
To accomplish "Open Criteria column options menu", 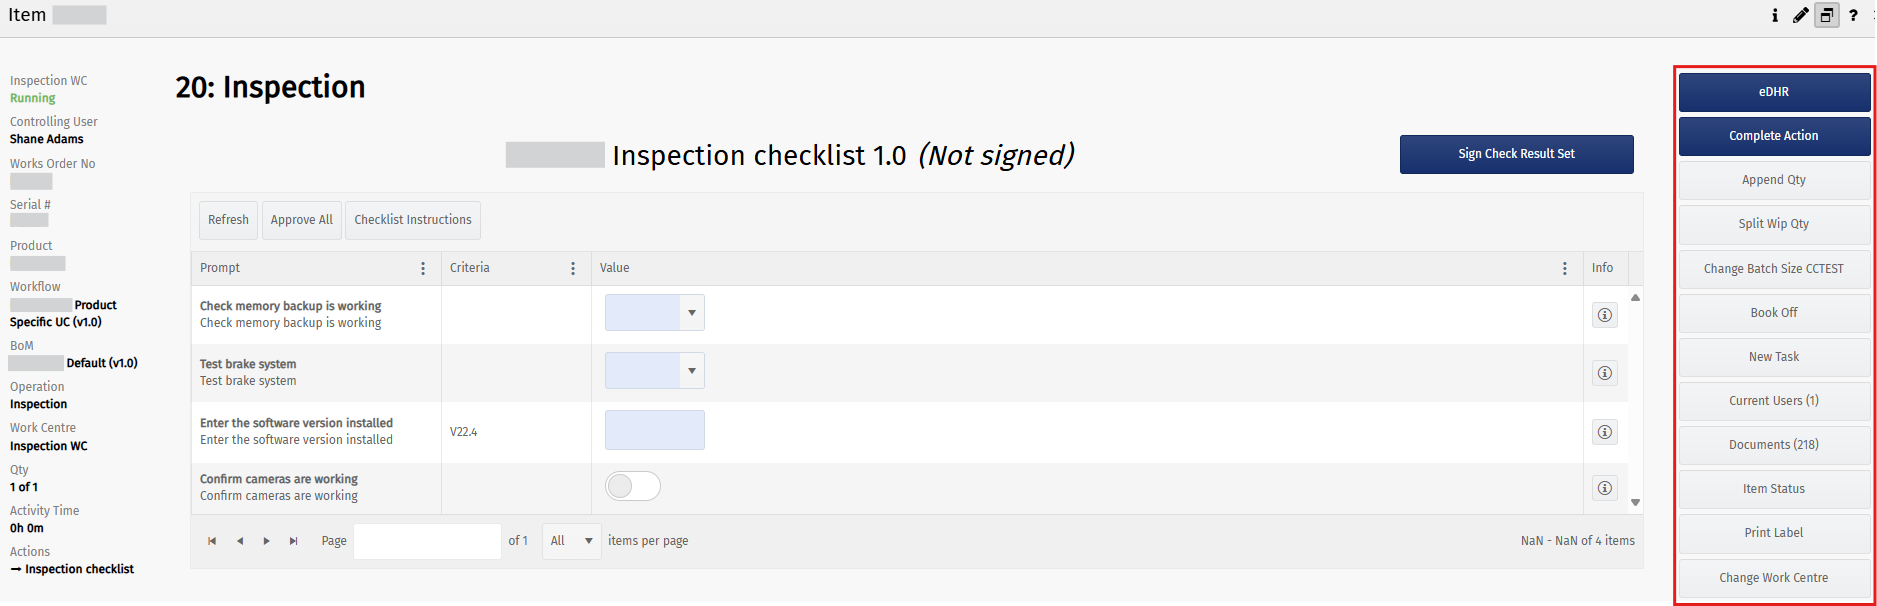I will pos(573,268).
